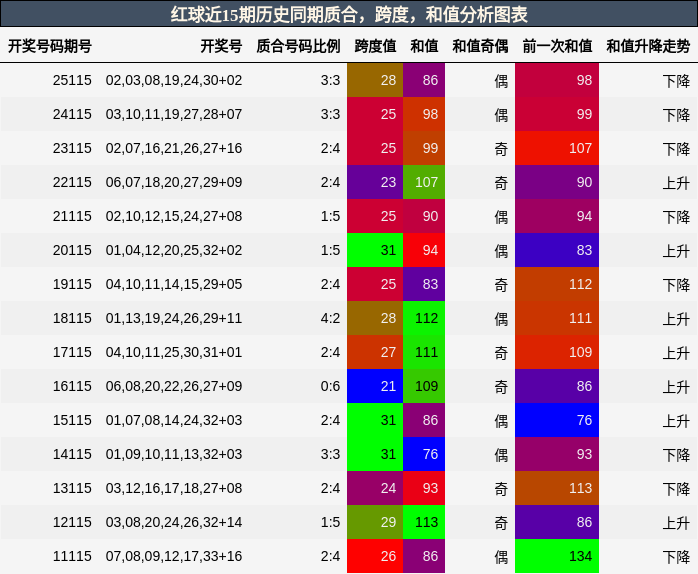The width and height of the screenshot is (698, 574).
Task: Click draw numbers 01,04,12,20,25,32+02
Action: [x=174, y=250]
